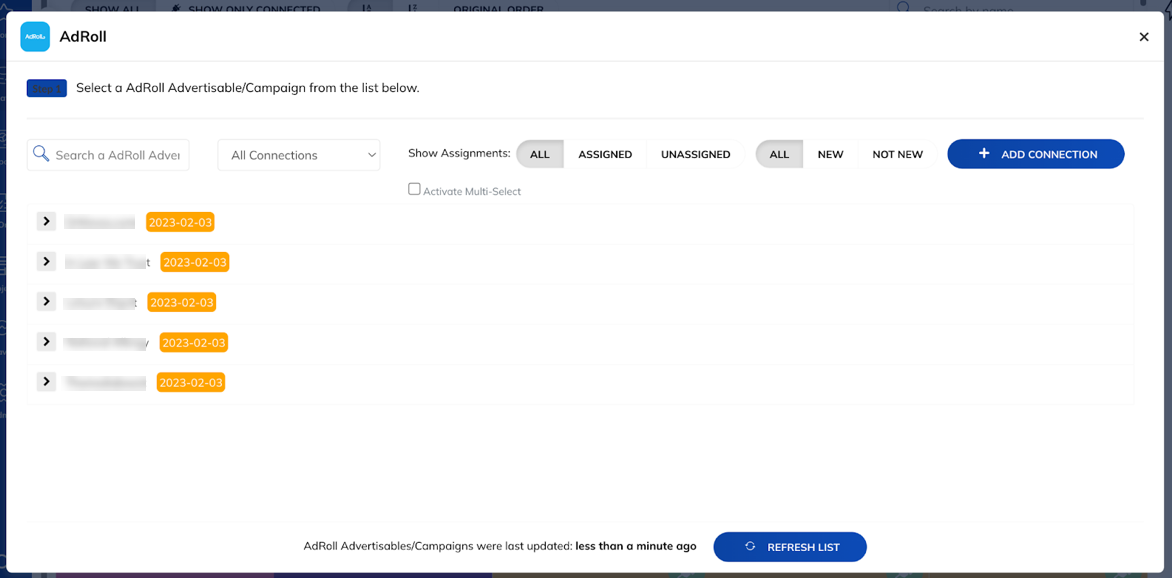
Task: Select the ALL option beside NEW
Action: (x=780, y=154)
